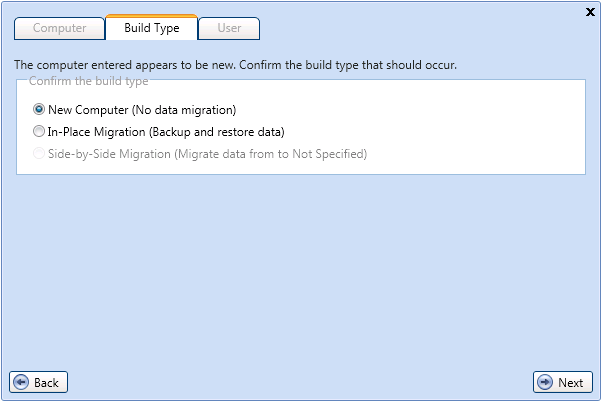
Task: Click the left-arrow icon on Back button
Action: (x=21, y=382)
